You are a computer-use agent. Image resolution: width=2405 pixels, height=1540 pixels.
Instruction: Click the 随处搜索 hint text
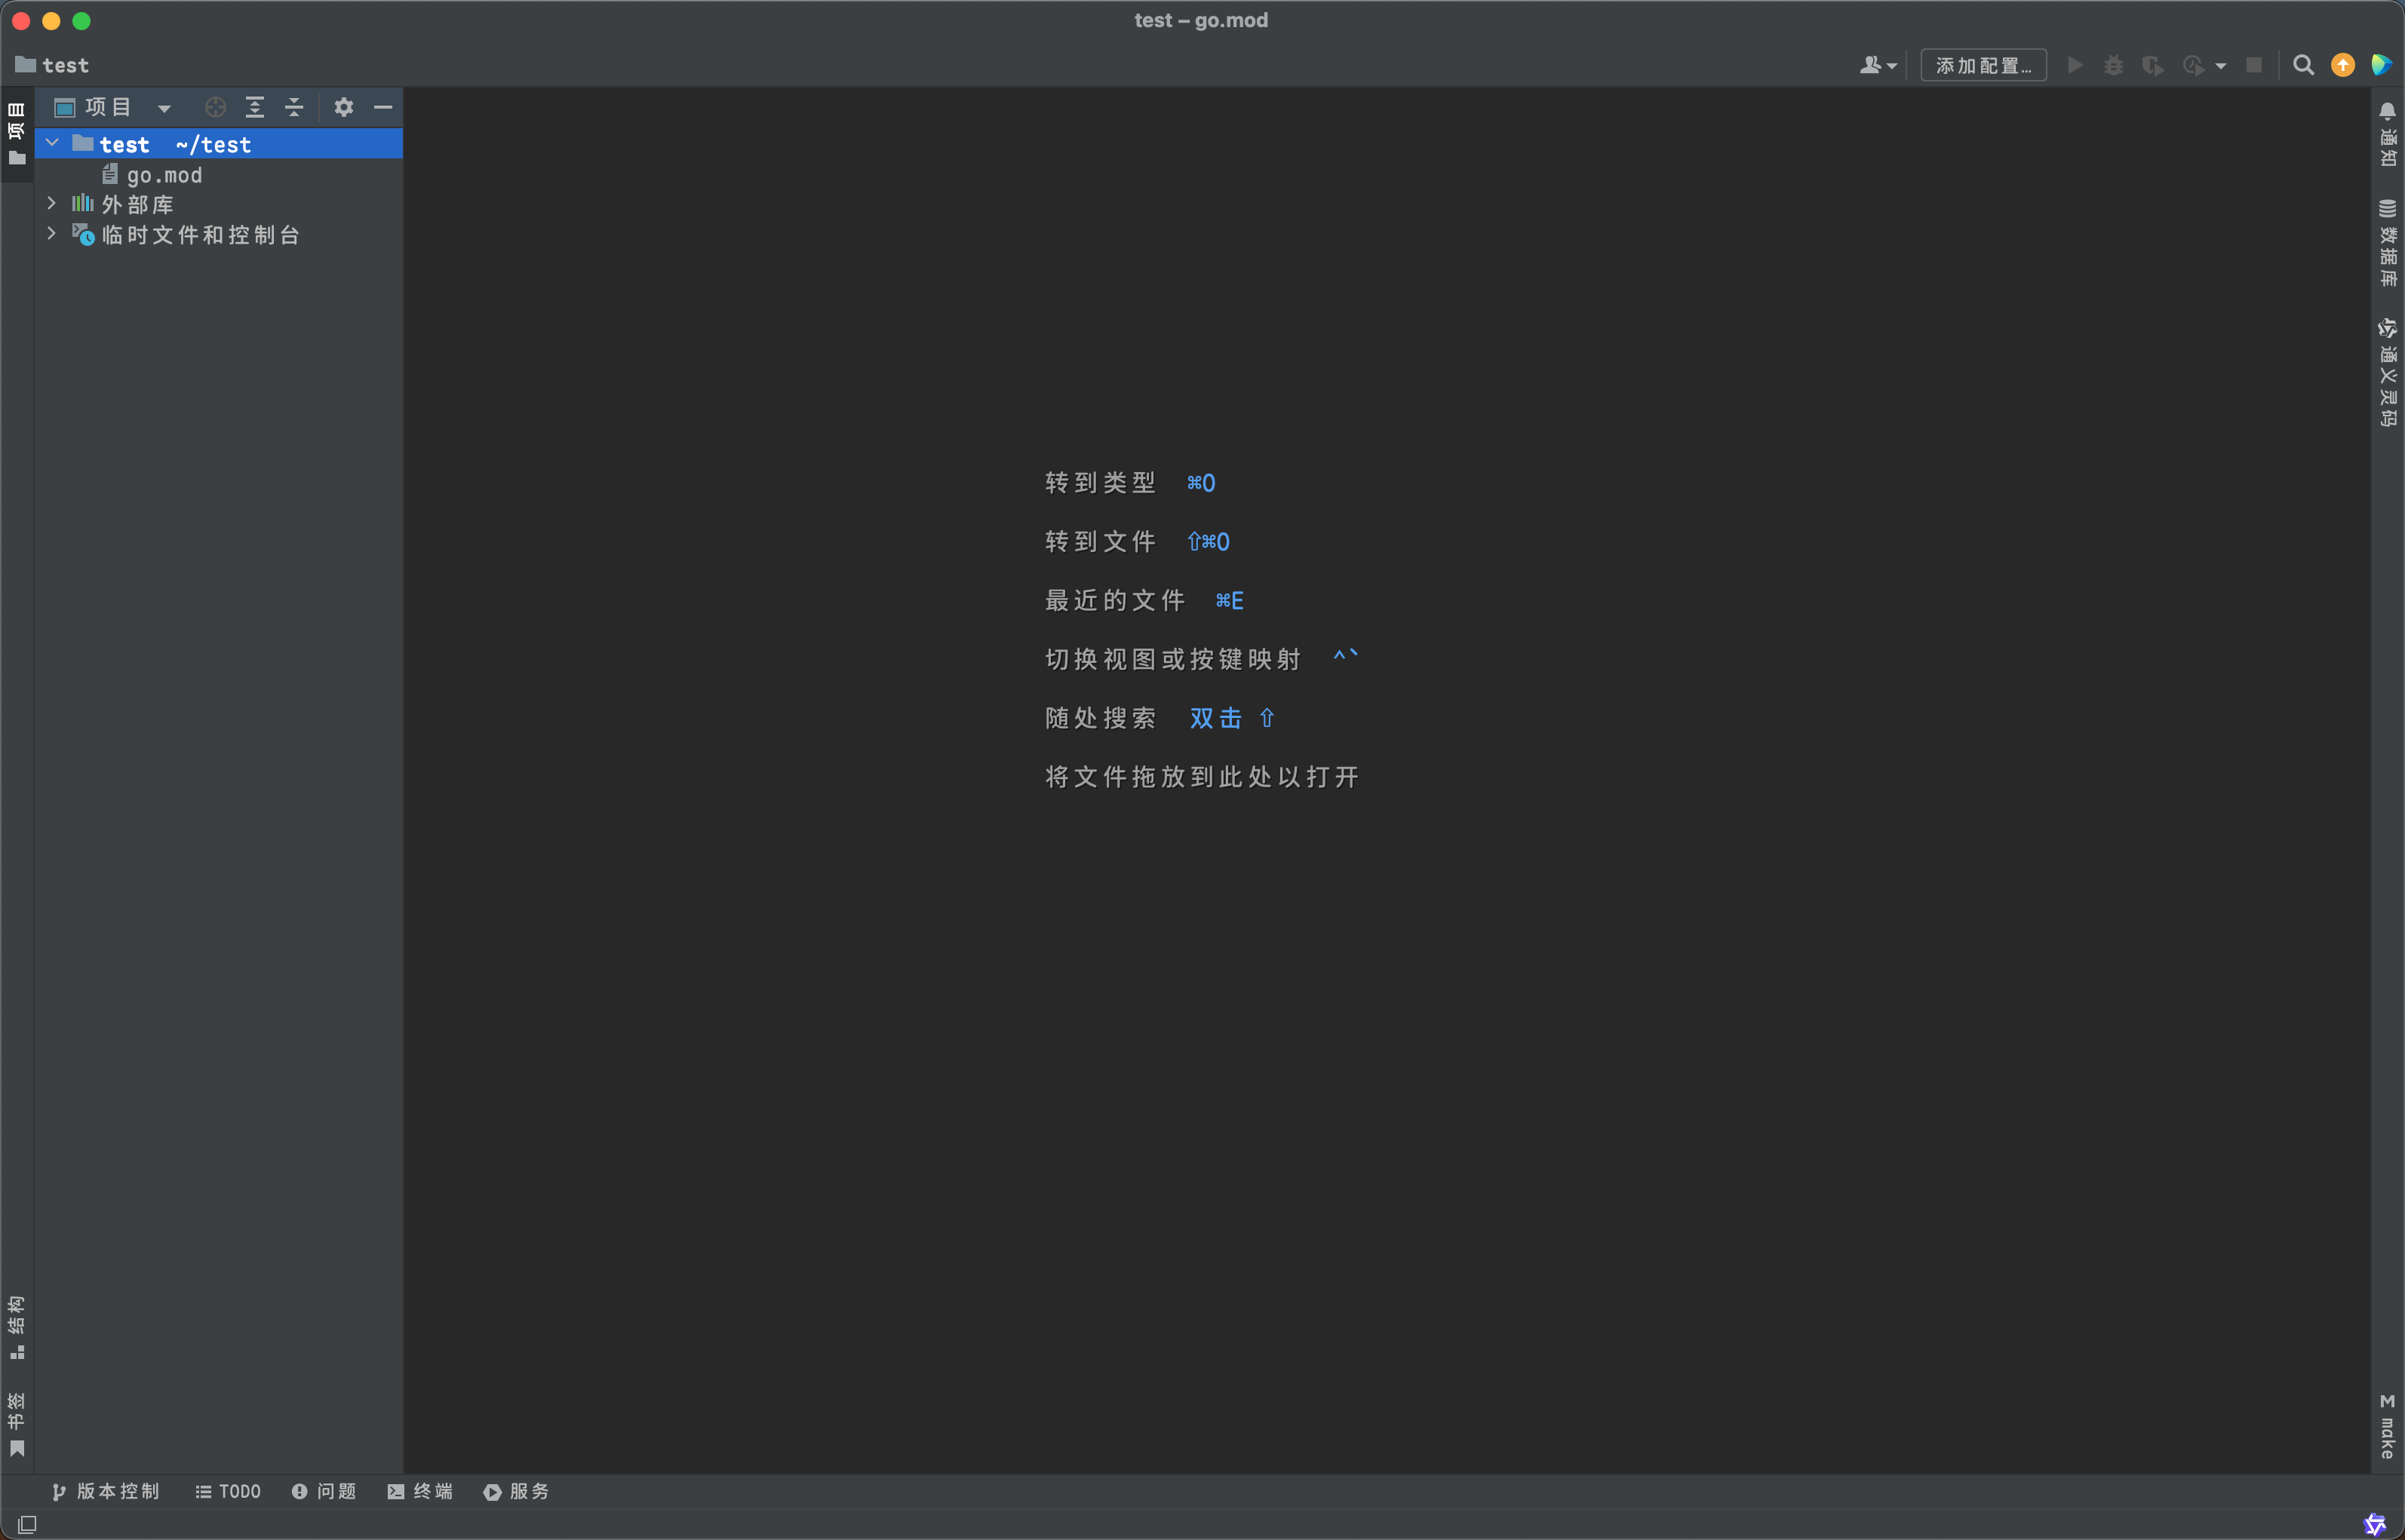pyautogui.click(x=1100, y=718)
